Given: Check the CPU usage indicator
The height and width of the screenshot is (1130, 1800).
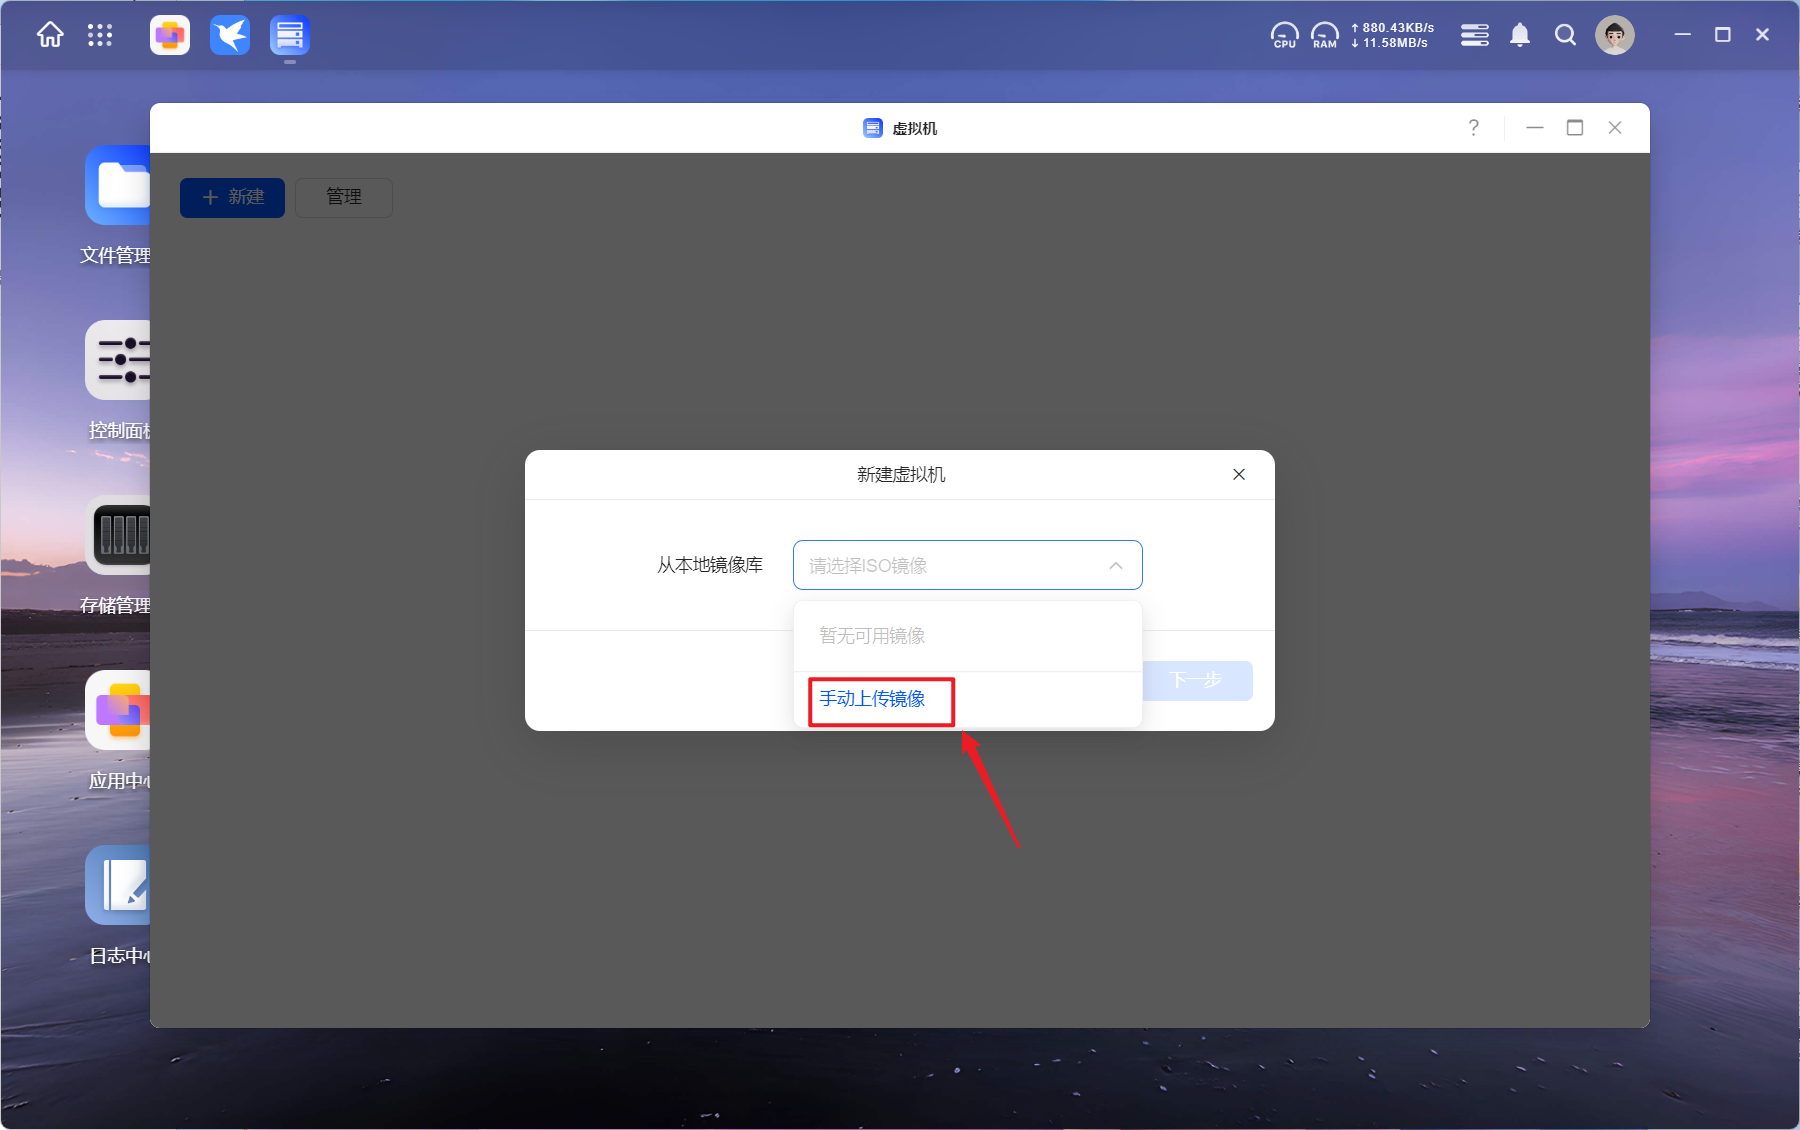Looking at the screenshot, I should click(1284, 36).
